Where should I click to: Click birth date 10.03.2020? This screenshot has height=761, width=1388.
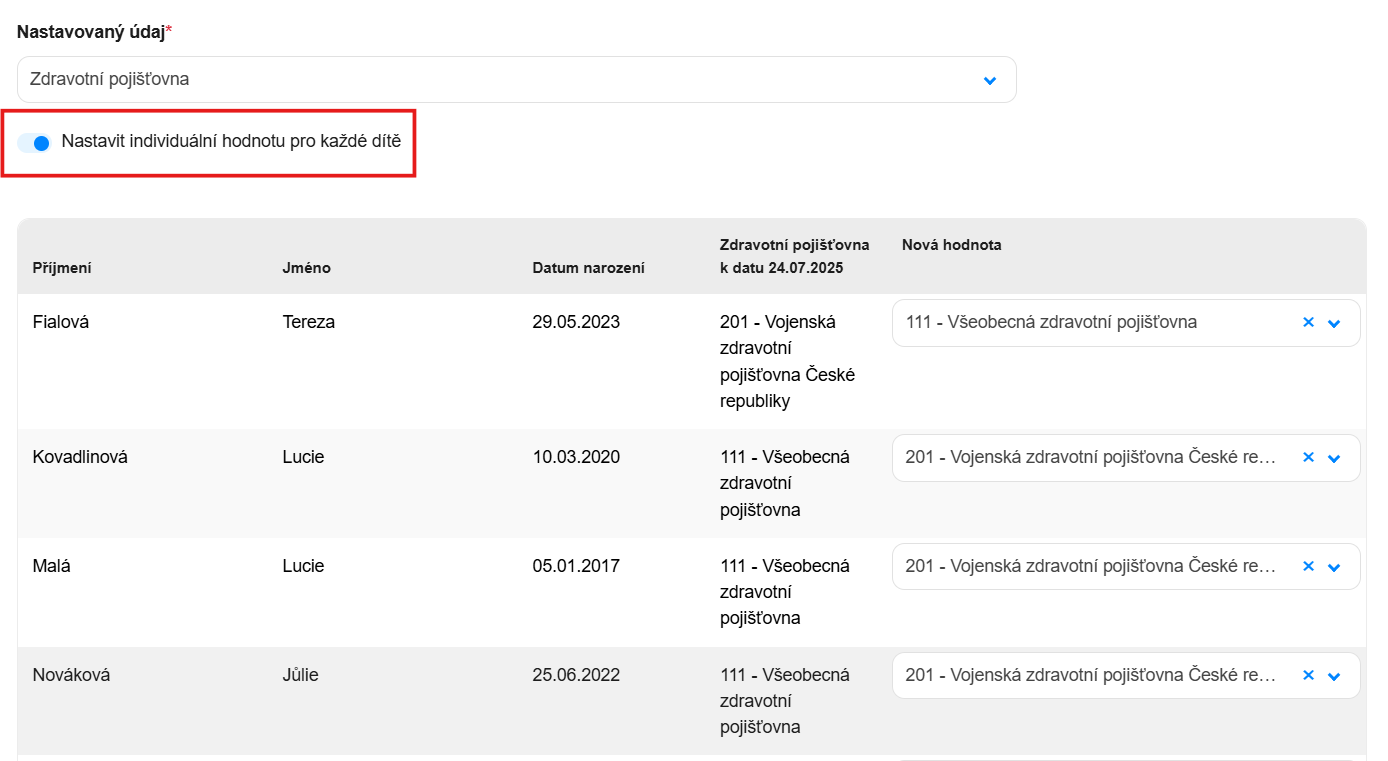(x=576, y=457)
